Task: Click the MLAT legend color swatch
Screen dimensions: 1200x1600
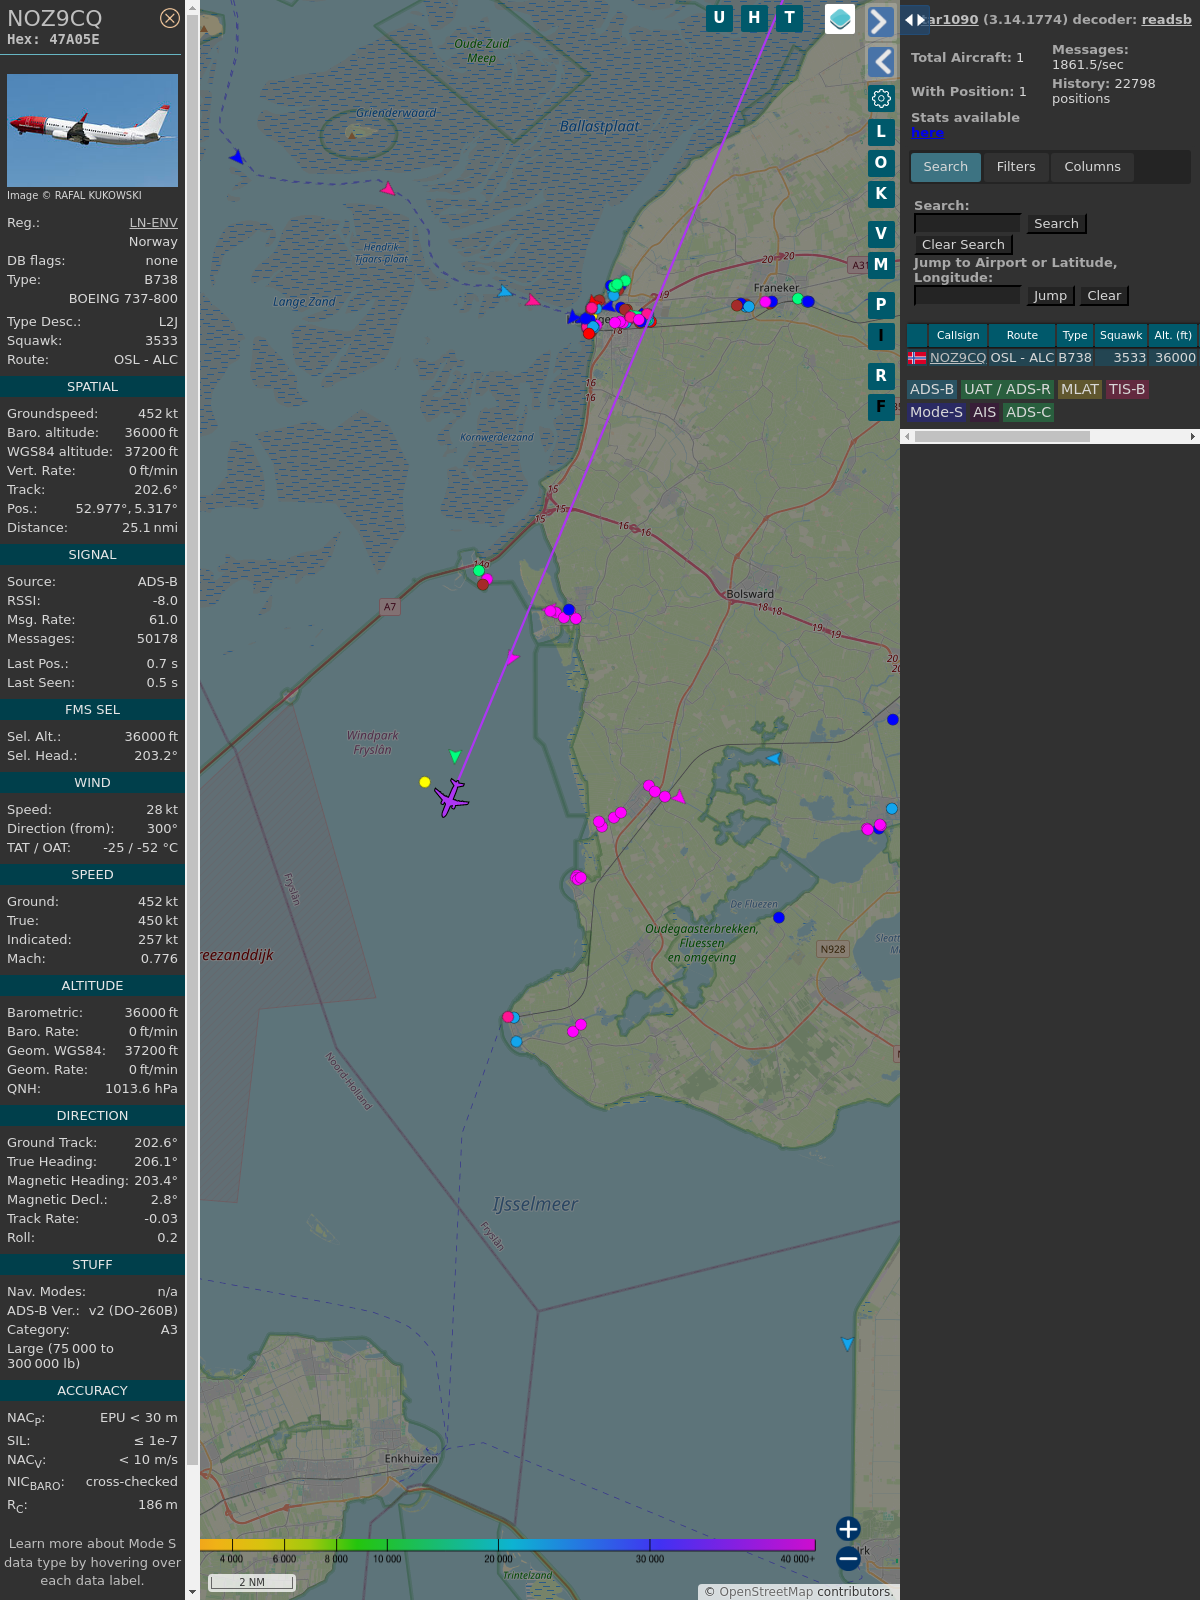Action: (1080, 389)
